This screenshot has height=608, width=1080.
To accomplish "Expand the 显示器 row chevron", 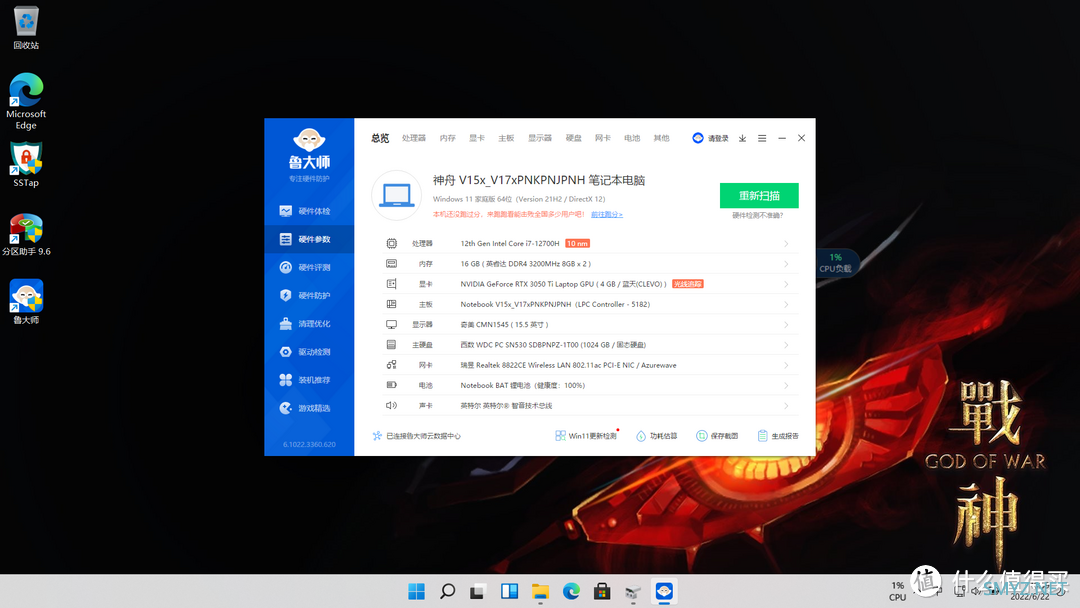I will (785, 324).
